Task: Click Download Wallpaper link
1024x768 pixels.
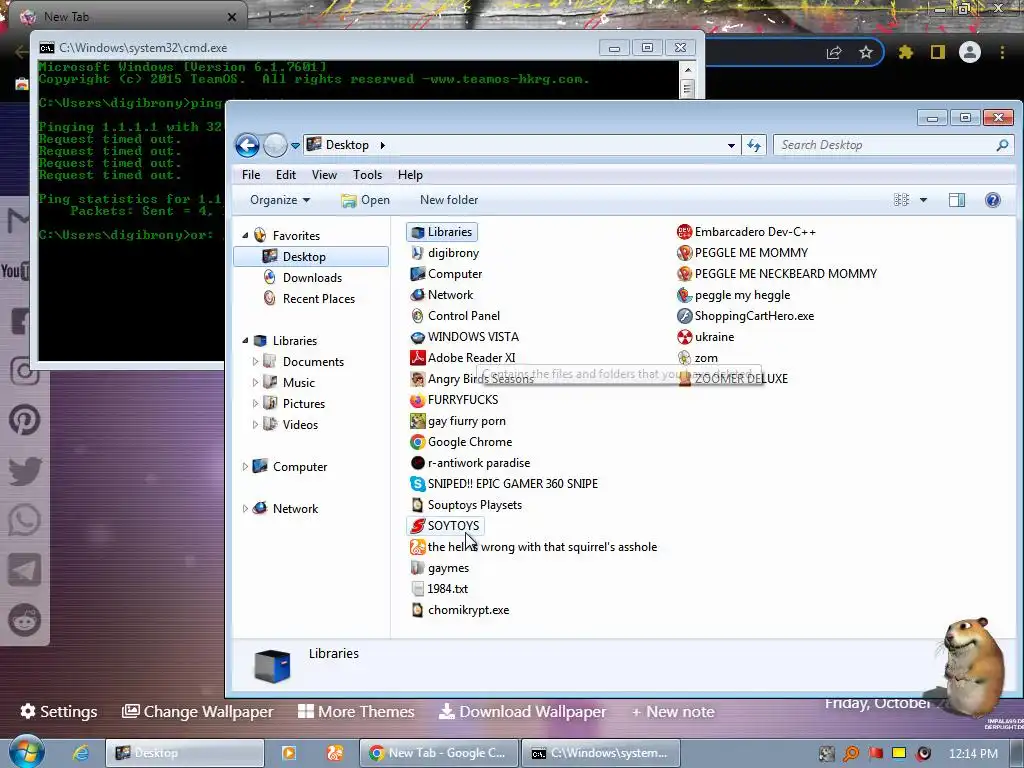Action: tap(522, 711)
